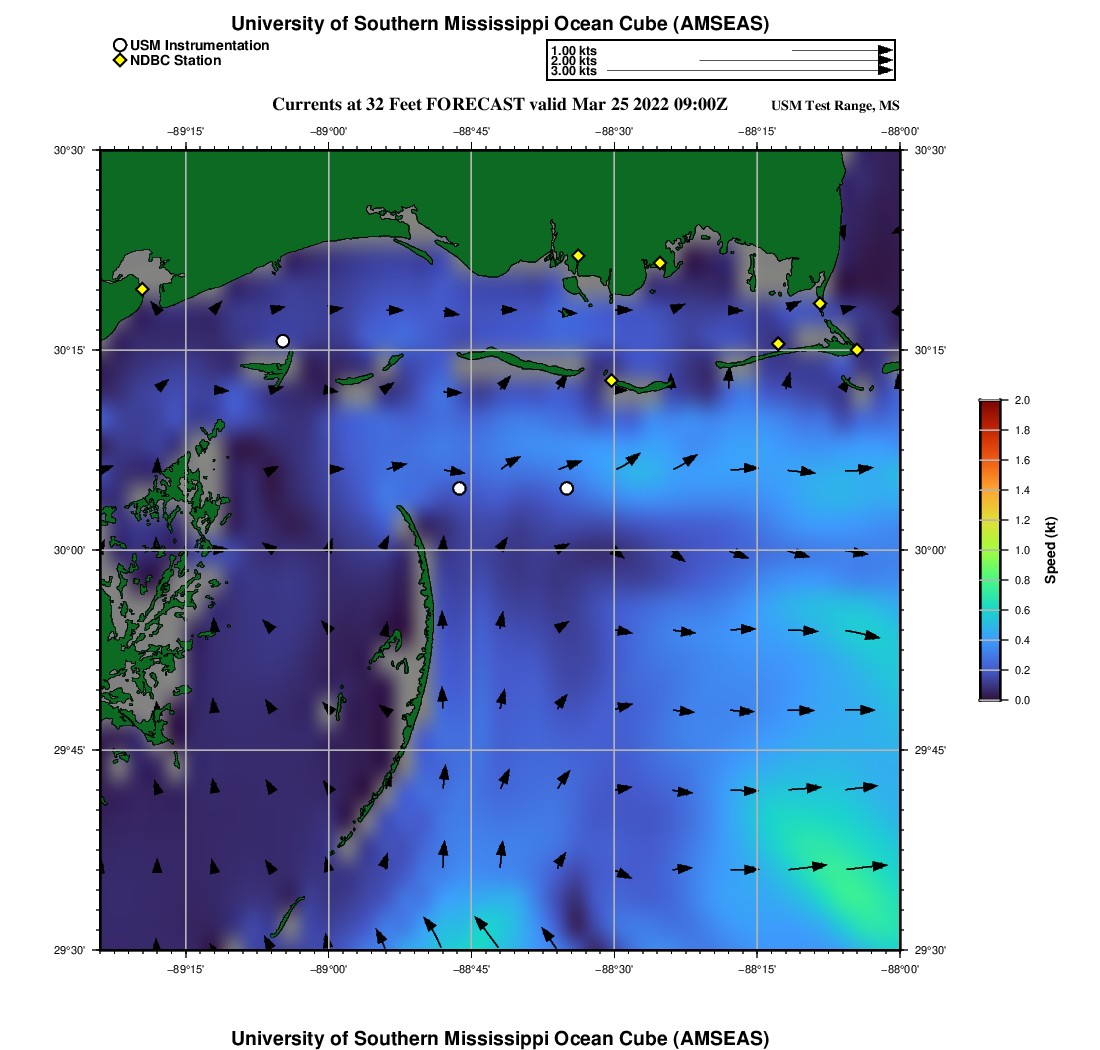1100x1050 pixels.
Task: Select the western of the two central USM circles
Action: pyautogui.click(x=459, y=488)
